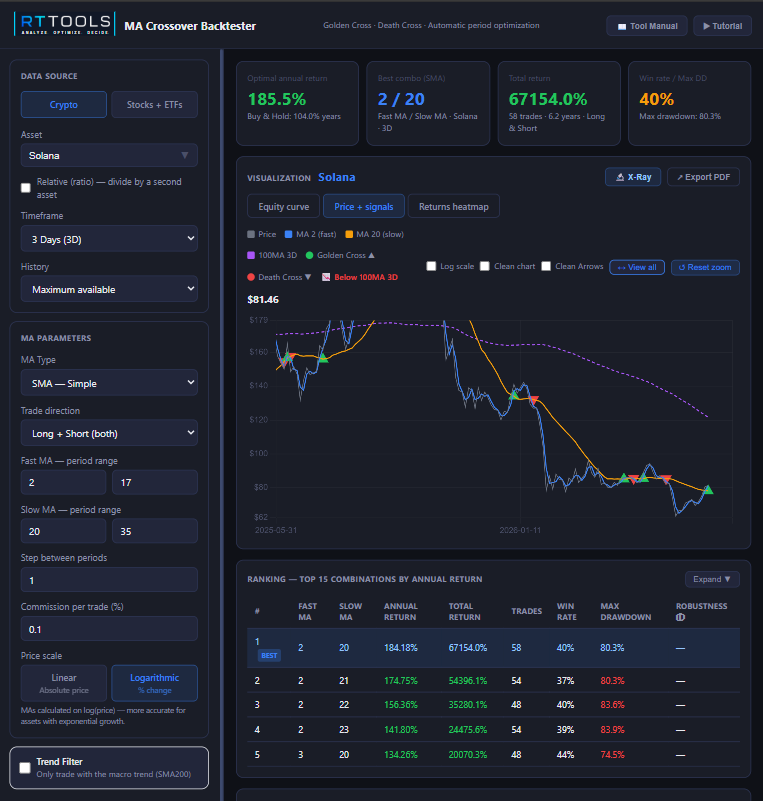Viewport: 763px width, 801px height.
Task: Click the 174.75% annual return cell
Action: pyautogui.click(x=401, y=681)
